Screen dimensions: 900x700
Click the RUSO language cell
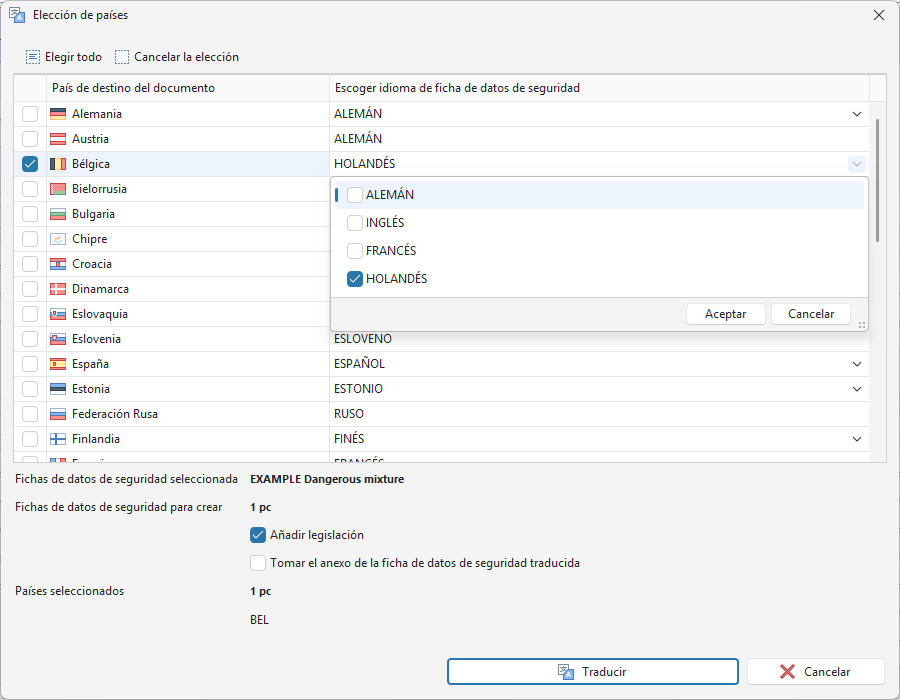pos(599,414)
